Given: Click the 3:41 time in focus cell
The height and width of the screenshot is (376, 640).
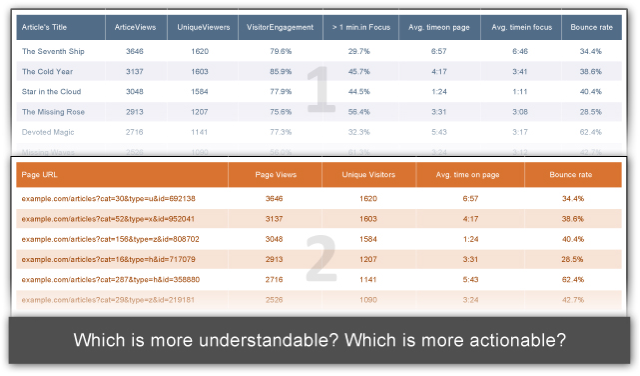Looking at the screenshot, I should (520, 72).
